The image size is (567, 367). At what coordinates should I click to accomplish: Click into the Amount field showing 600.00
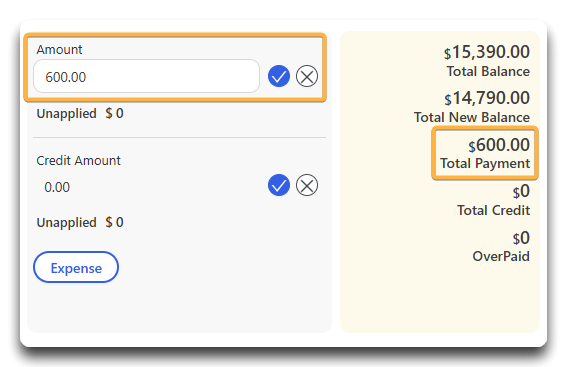pos(146,76)
